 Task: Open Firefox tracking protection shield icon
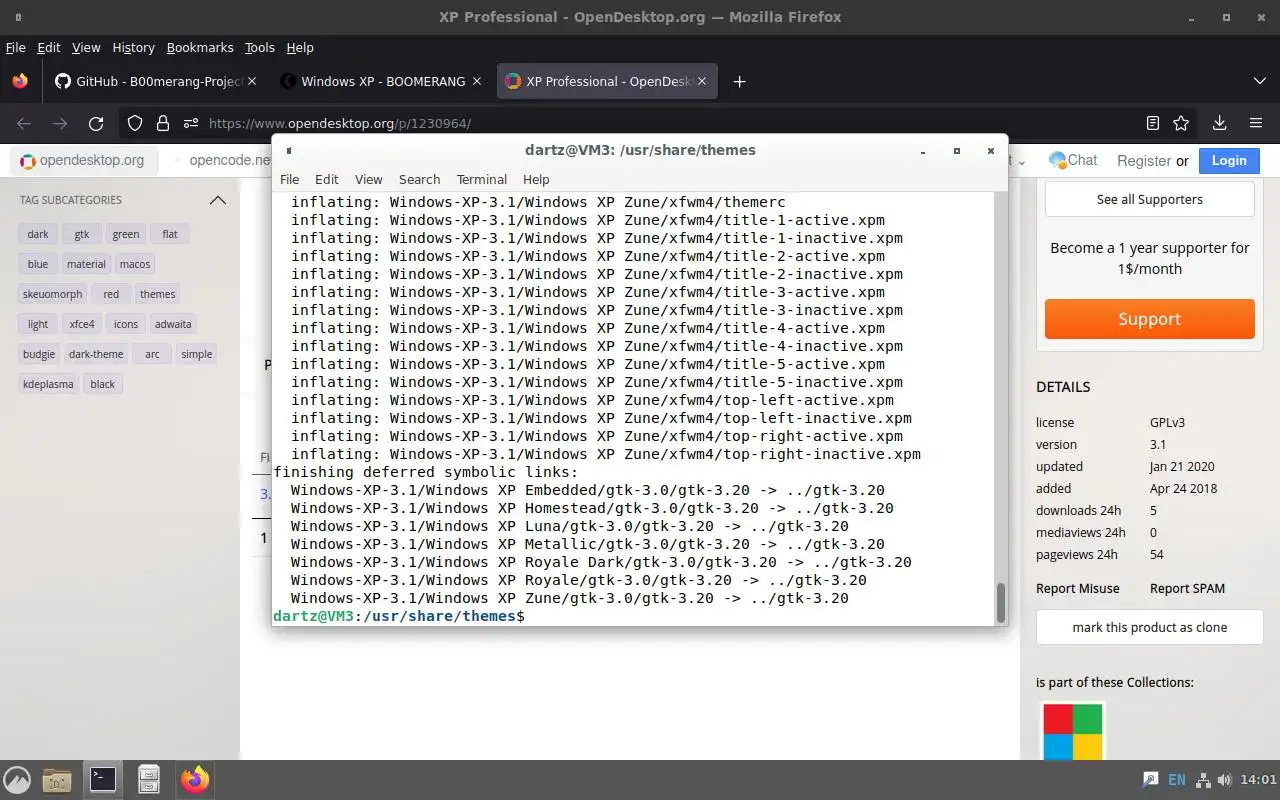click(x=135, y=123)
